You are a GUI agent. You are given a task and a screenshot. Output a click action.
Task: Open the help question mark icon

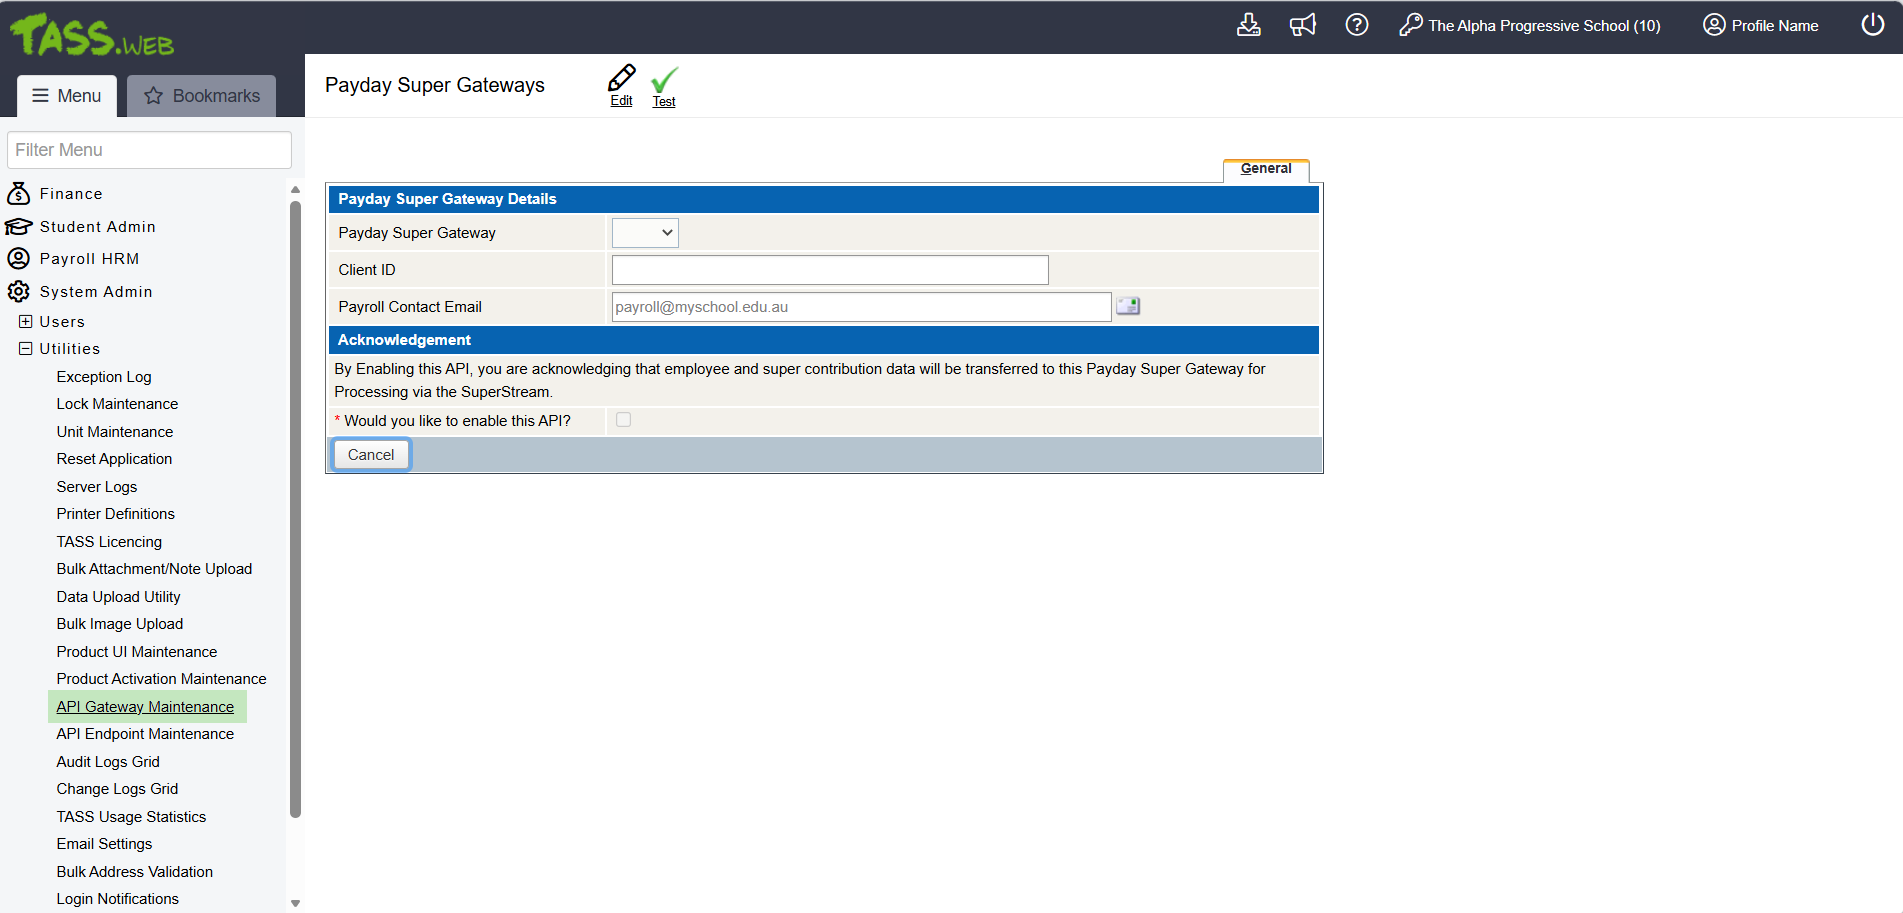point(1357,25)
